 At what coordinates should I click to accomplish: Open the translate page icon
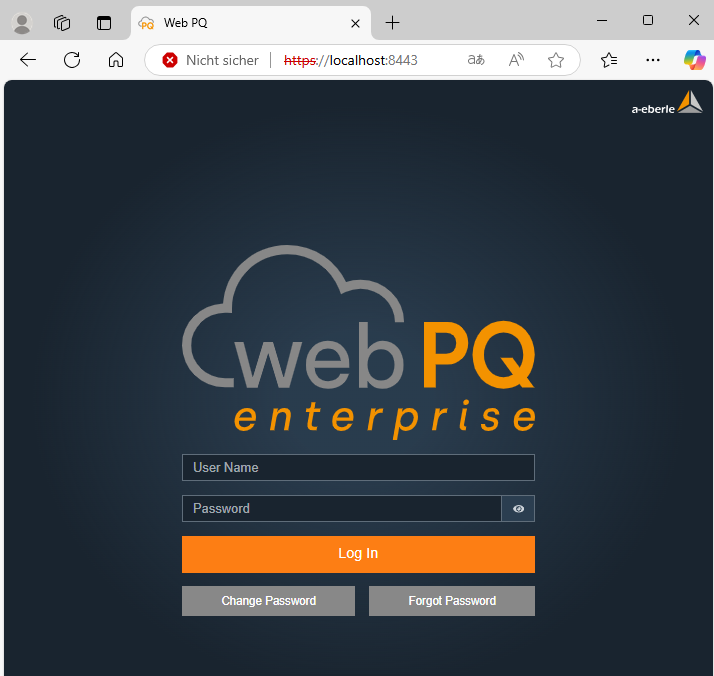[476, 60]
